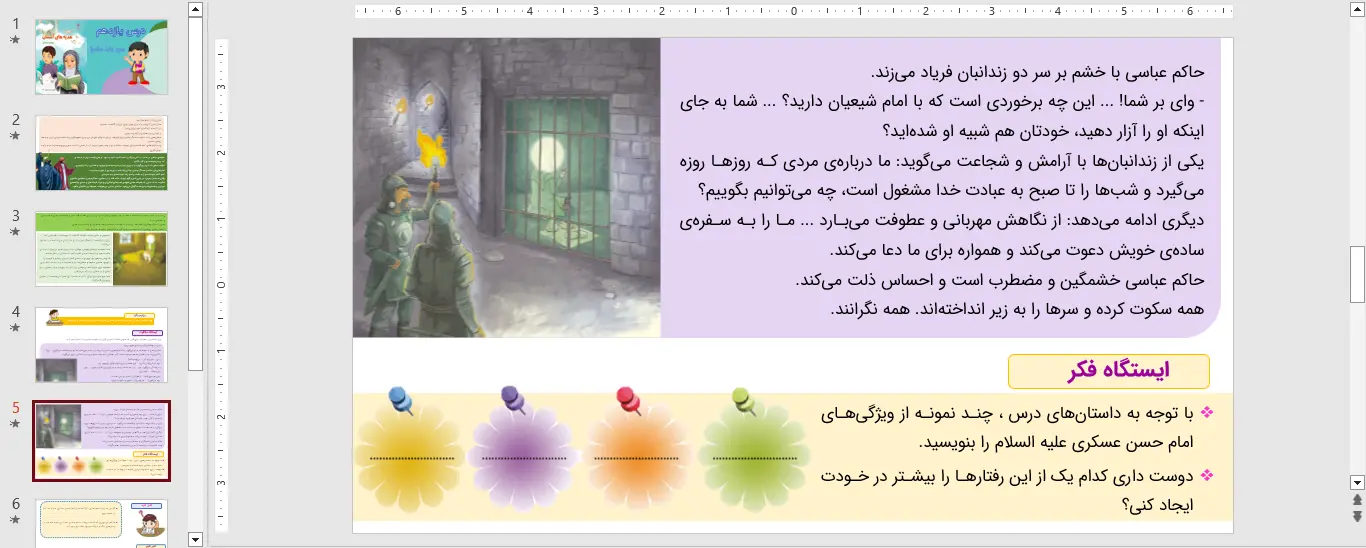Click the animation star under slide 1

point(15,40)
